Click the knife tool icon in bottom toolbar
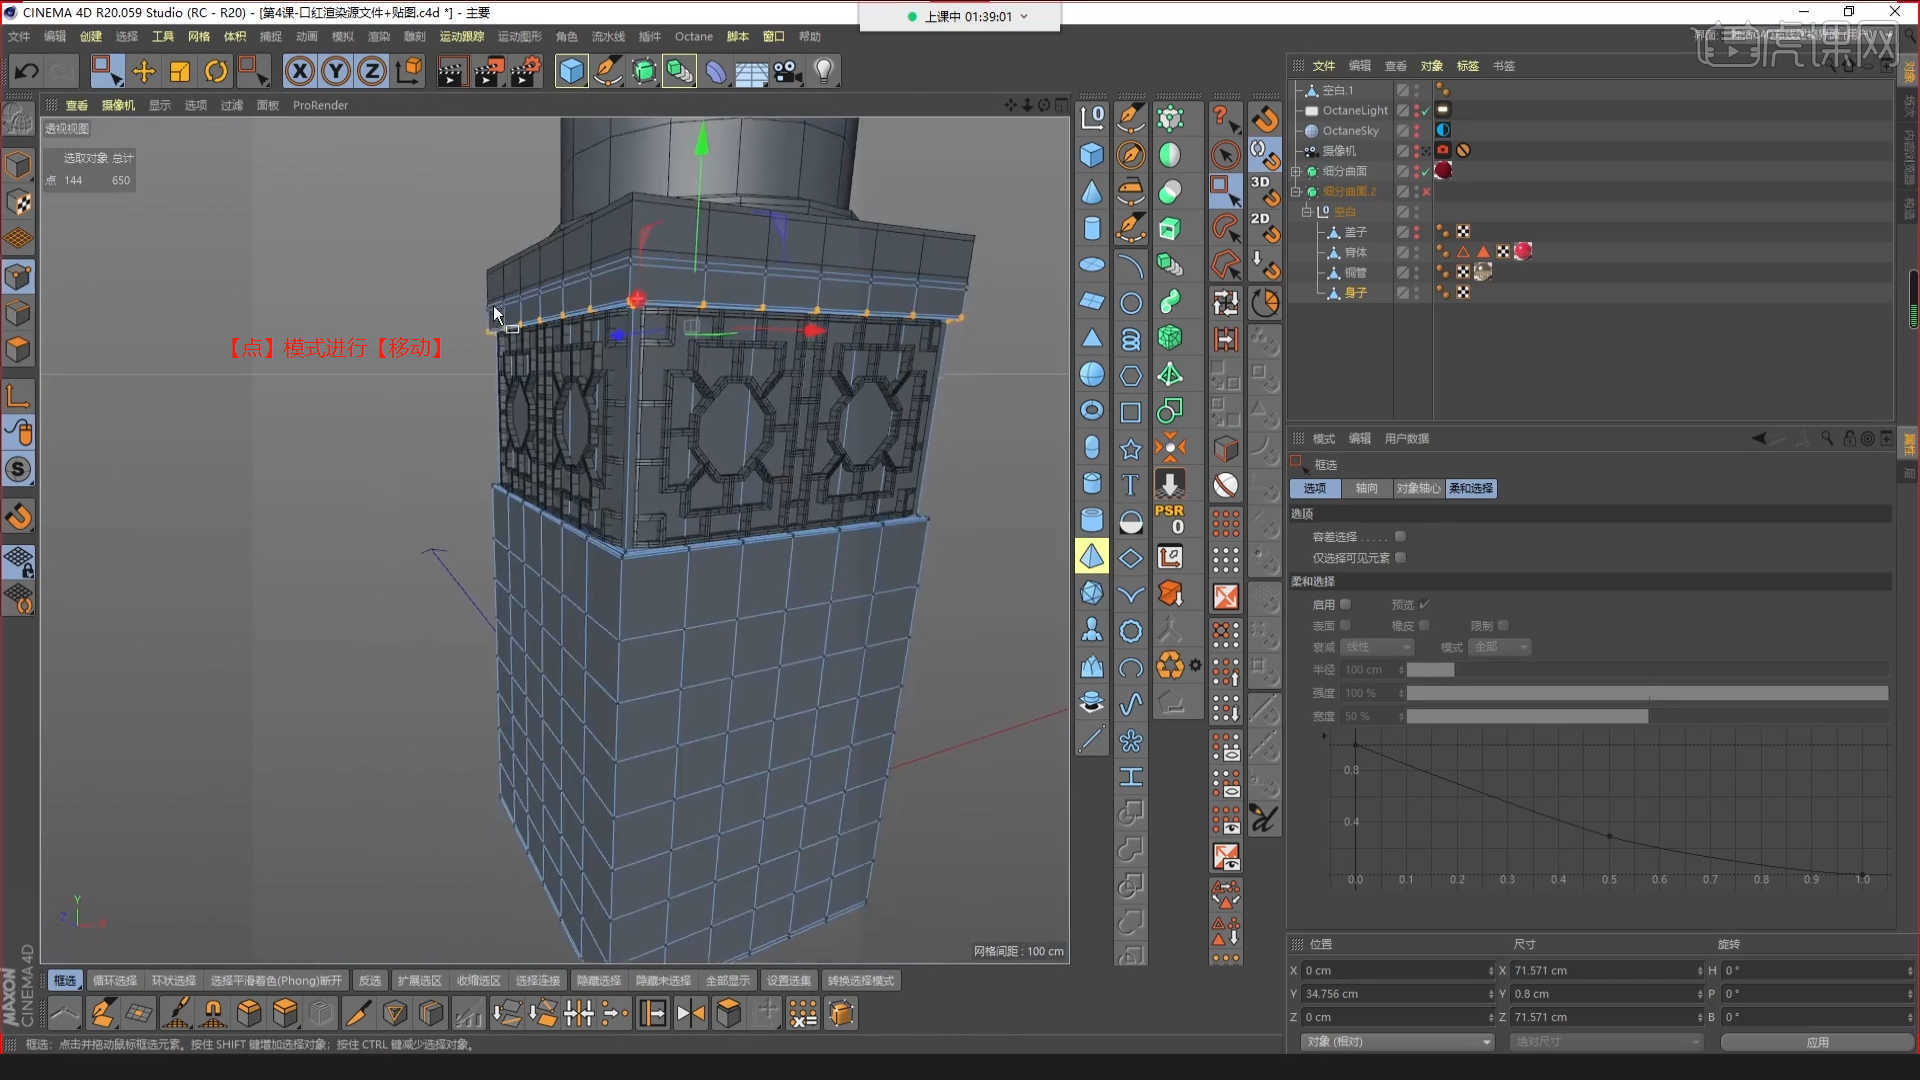This screenshot has height=1080, width=1920. pos(357,1014)
